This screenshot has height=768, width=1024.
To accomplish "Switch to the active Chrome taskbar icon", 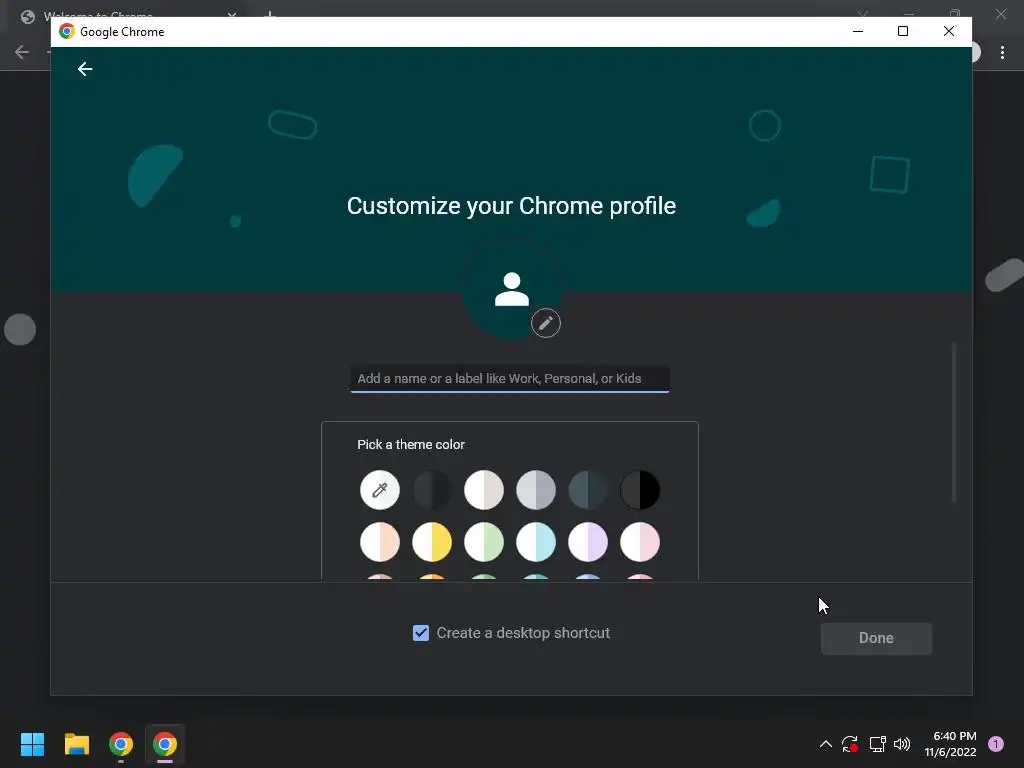I will 165,744.
